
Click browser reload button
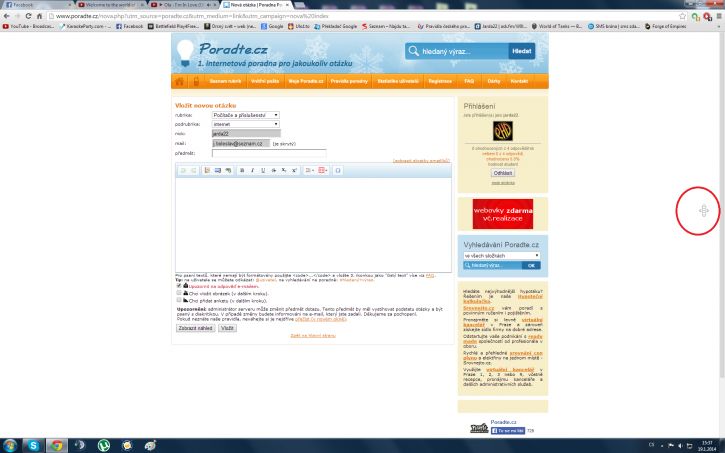pyautogui.click(x=28, y=16)
